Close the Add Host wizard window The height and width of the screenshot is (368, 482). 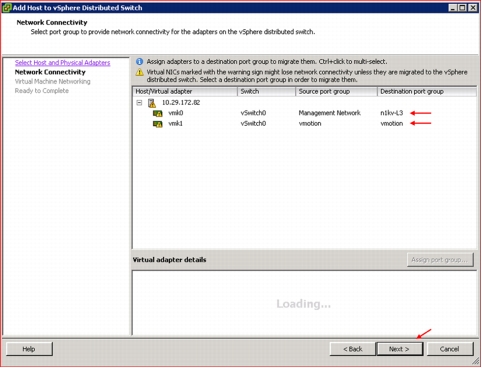tap(473, 7)
